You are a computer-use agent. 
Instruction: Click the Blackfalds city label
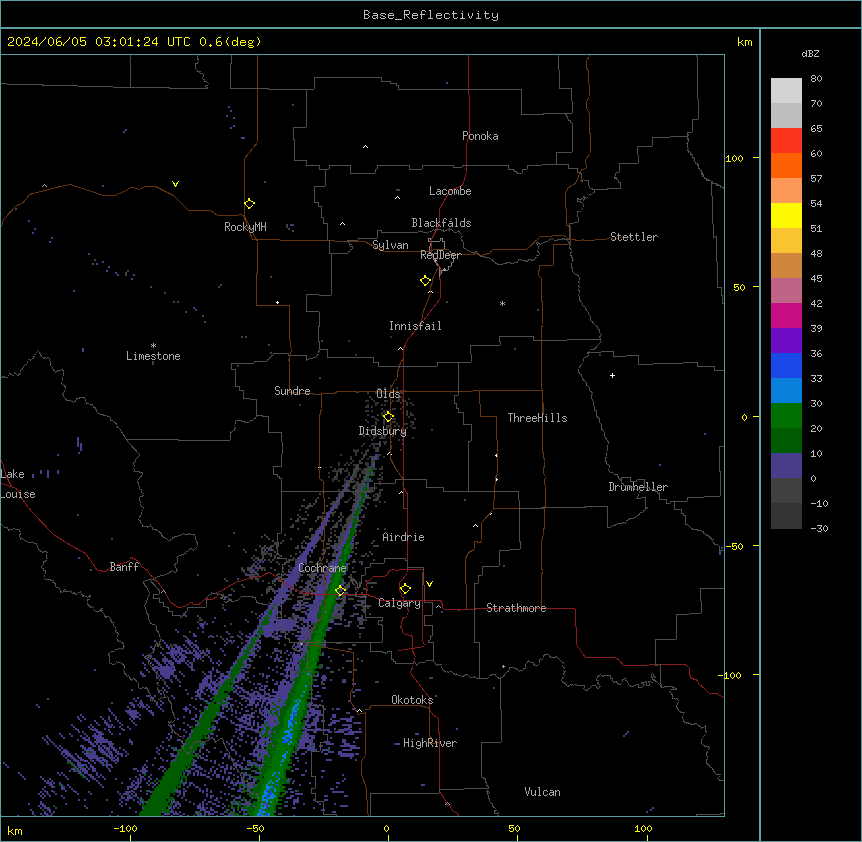pyautogui.click(x=441, y=223)
